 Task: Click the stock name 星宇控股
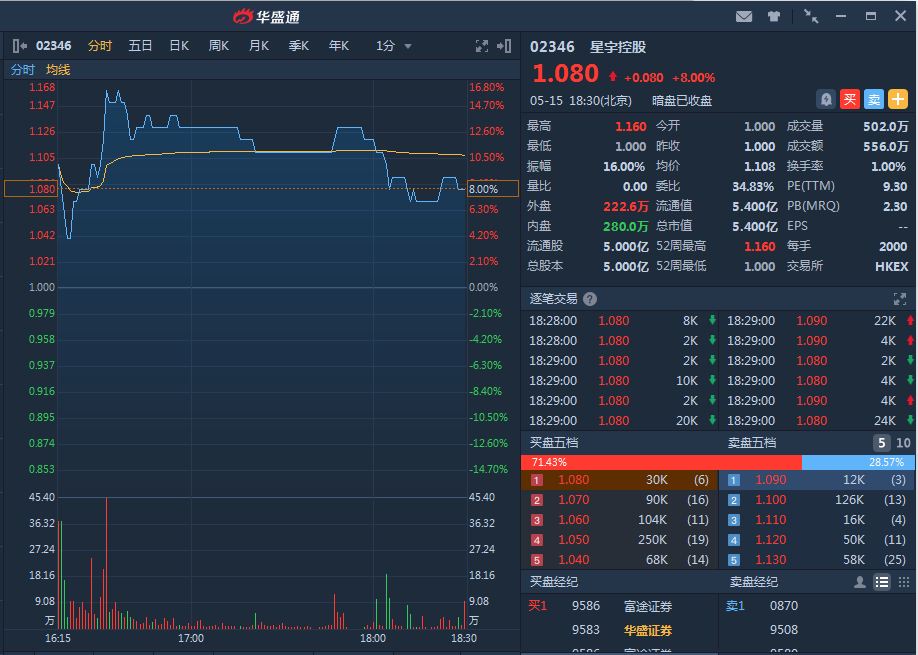[618, 47]
